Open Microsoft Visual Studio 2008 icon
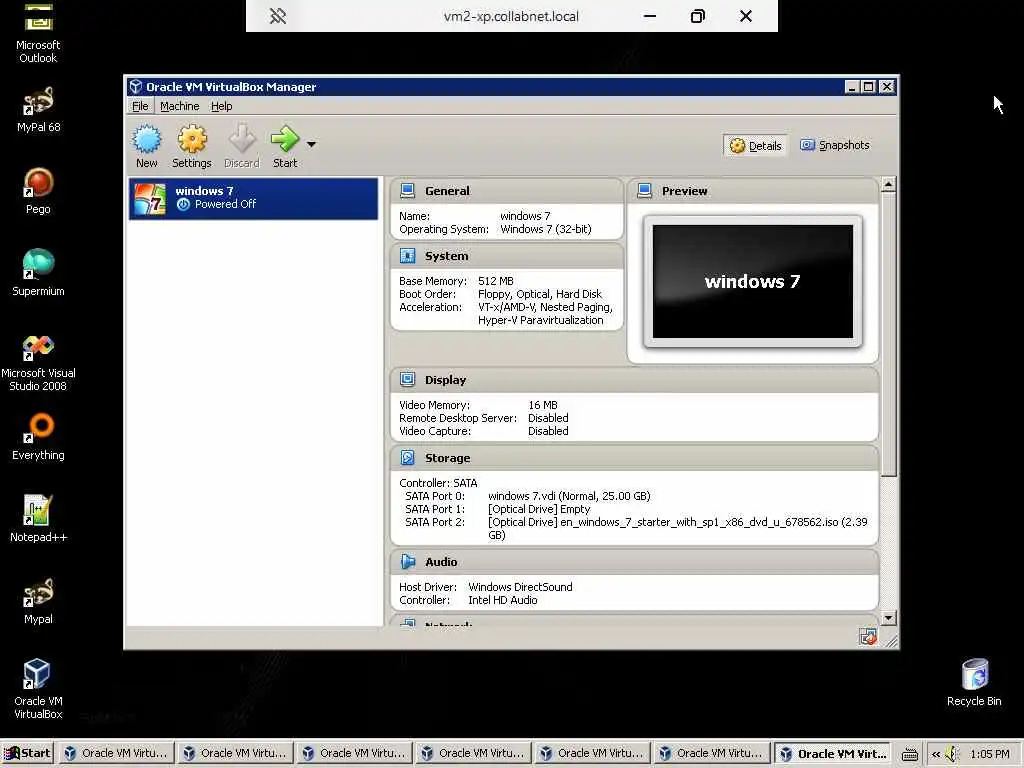 click(x=38, y=362)
